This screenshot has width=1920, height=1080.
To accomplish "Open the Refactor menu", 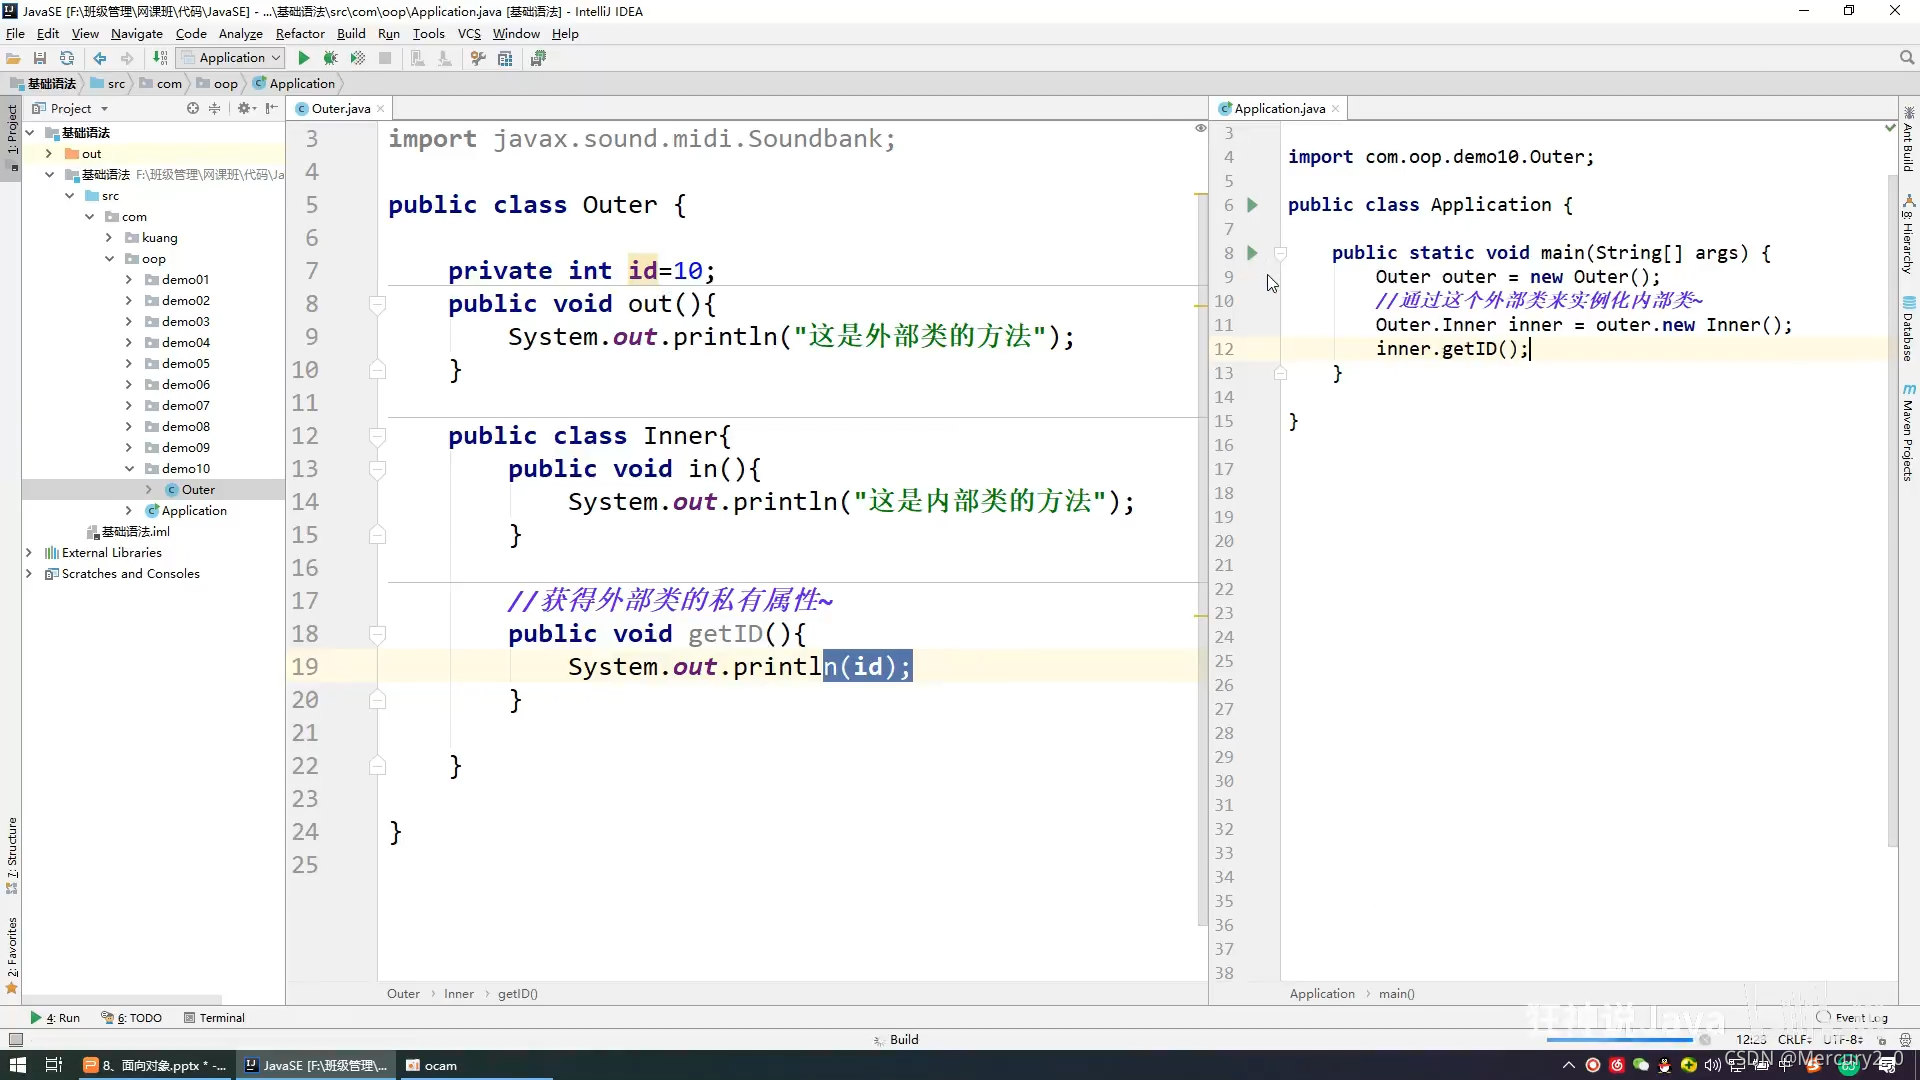I will coord(300,33).
